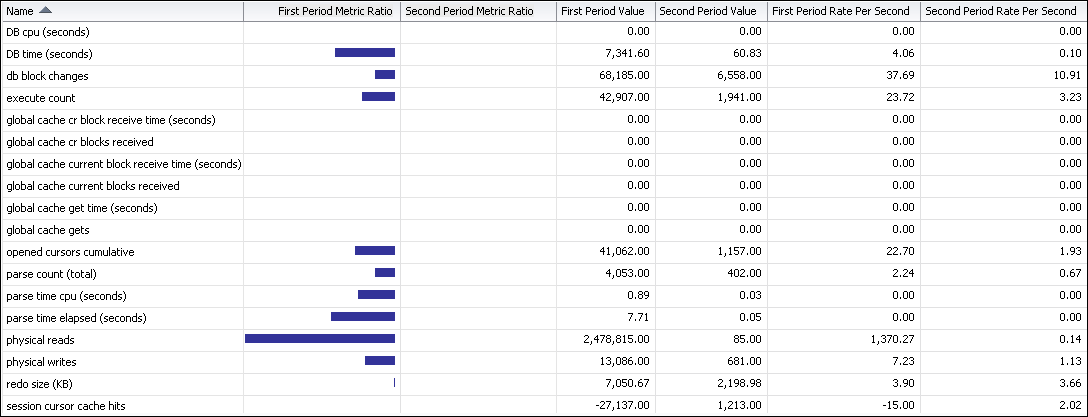The height and width of the screenshot is (417, 1088).
Task: Click the negative value -27,137.00
Action: click(624, 406)
